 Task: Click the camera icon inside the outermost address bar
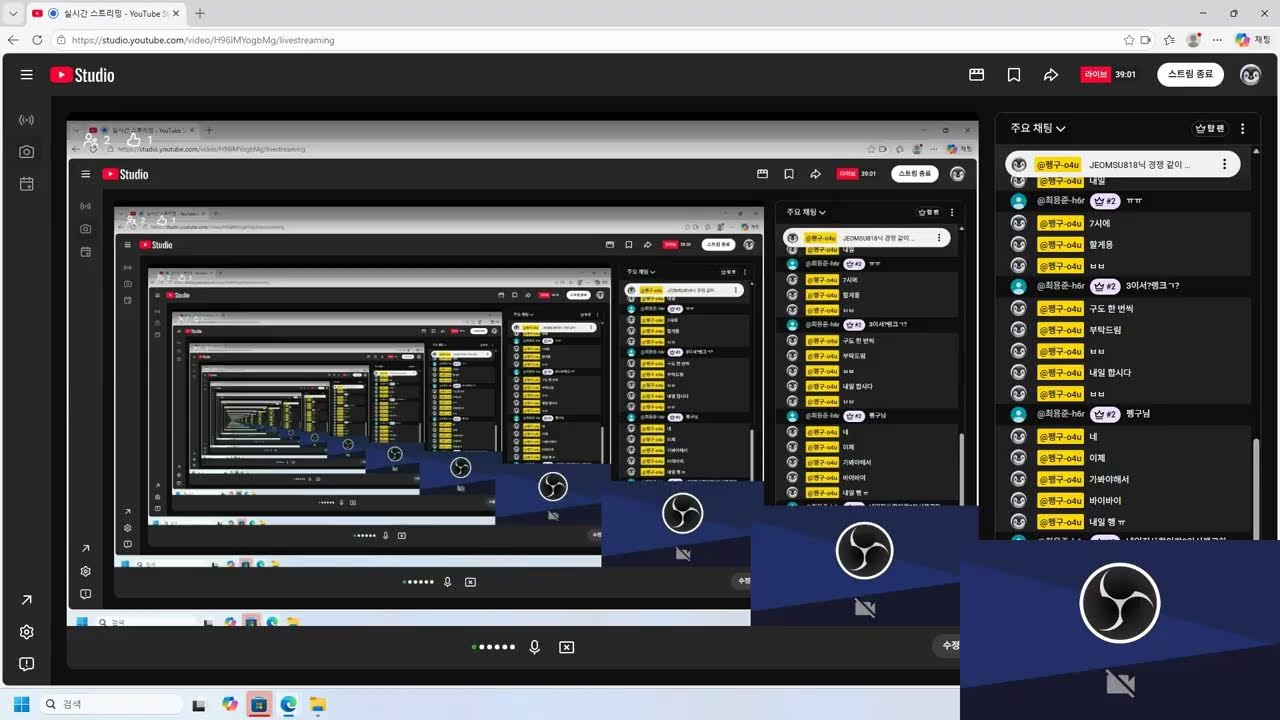[x=1146, y=40]
